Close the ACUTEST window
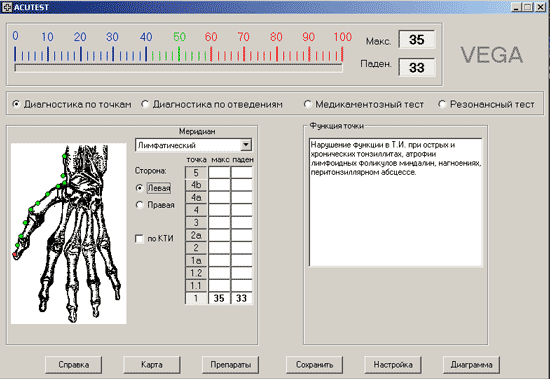This screenshot has width=550, height=379. pos(541,7)
